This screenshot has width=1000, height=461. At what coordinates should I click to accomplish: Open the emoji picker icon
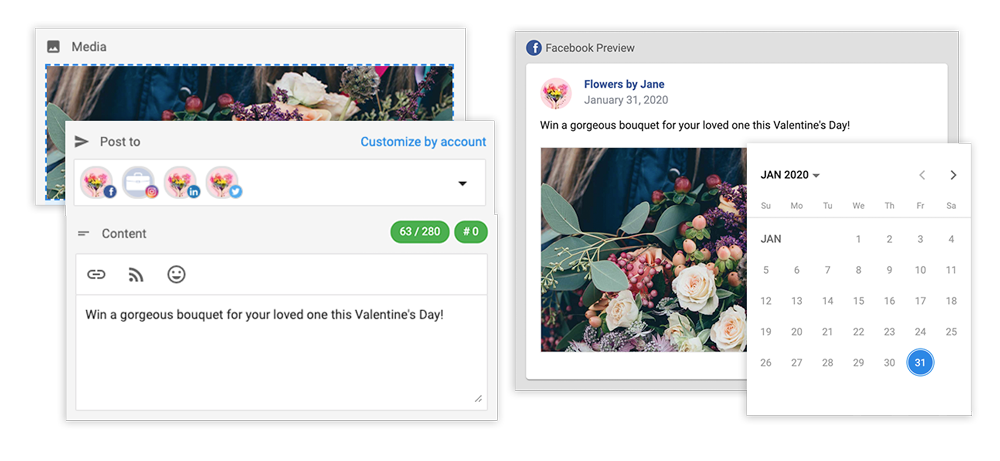coord(176,274)
